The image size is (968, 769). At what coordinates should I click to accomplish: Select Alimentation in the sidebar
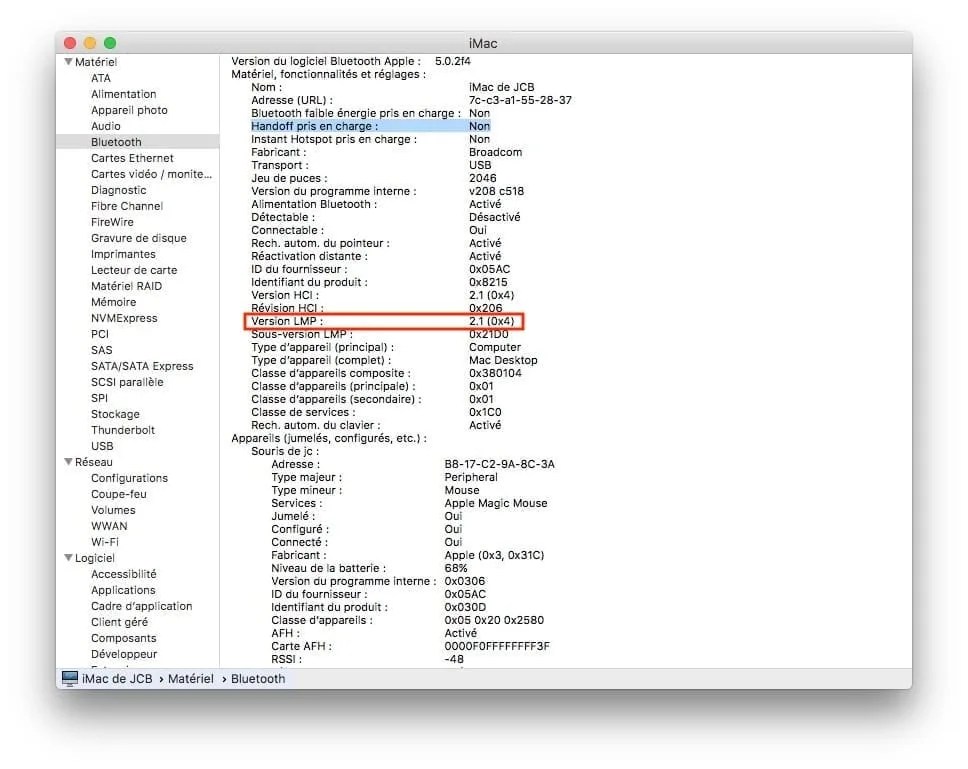(123, 94)
